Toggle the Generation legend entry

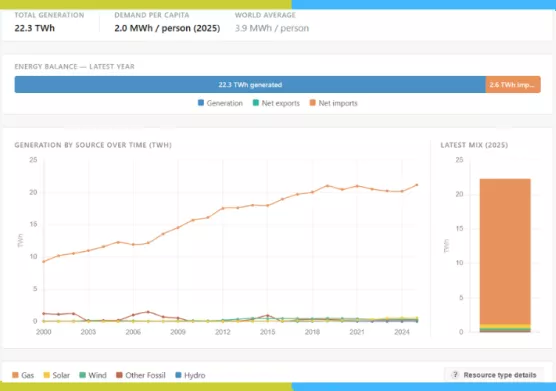(220, 103)
